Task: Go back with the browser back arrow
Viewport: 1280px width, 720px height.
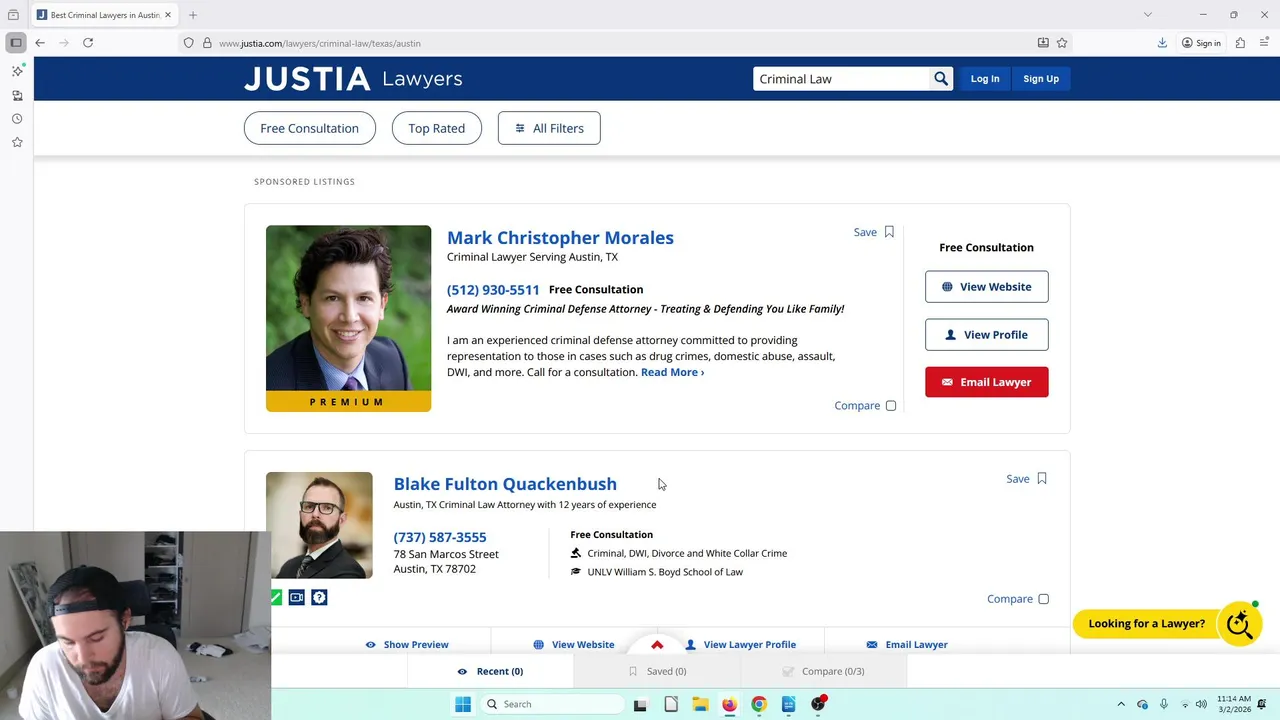Action: point(40,43)
